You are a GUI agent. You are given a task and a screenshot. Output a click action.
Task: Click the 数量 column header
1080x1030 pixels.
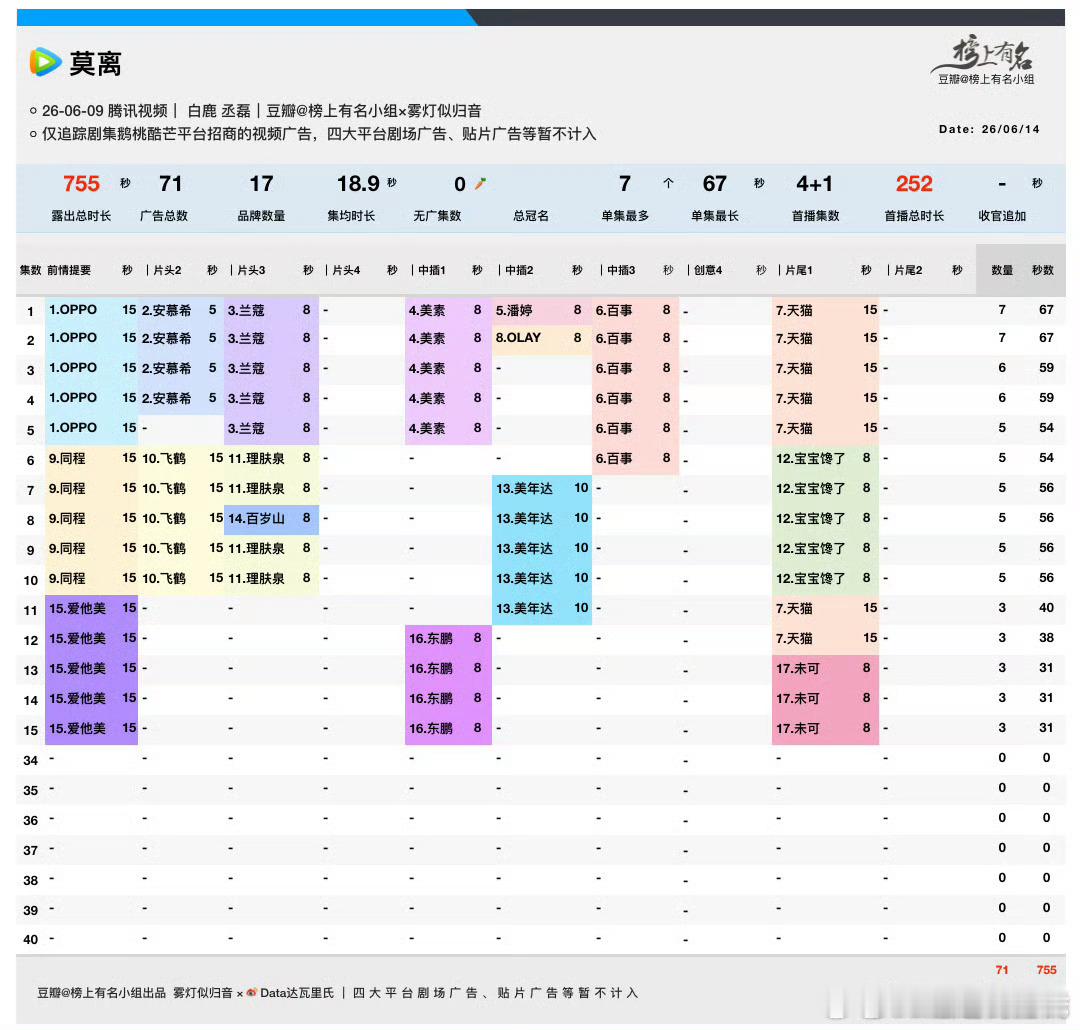click(x=1002, y=270)
